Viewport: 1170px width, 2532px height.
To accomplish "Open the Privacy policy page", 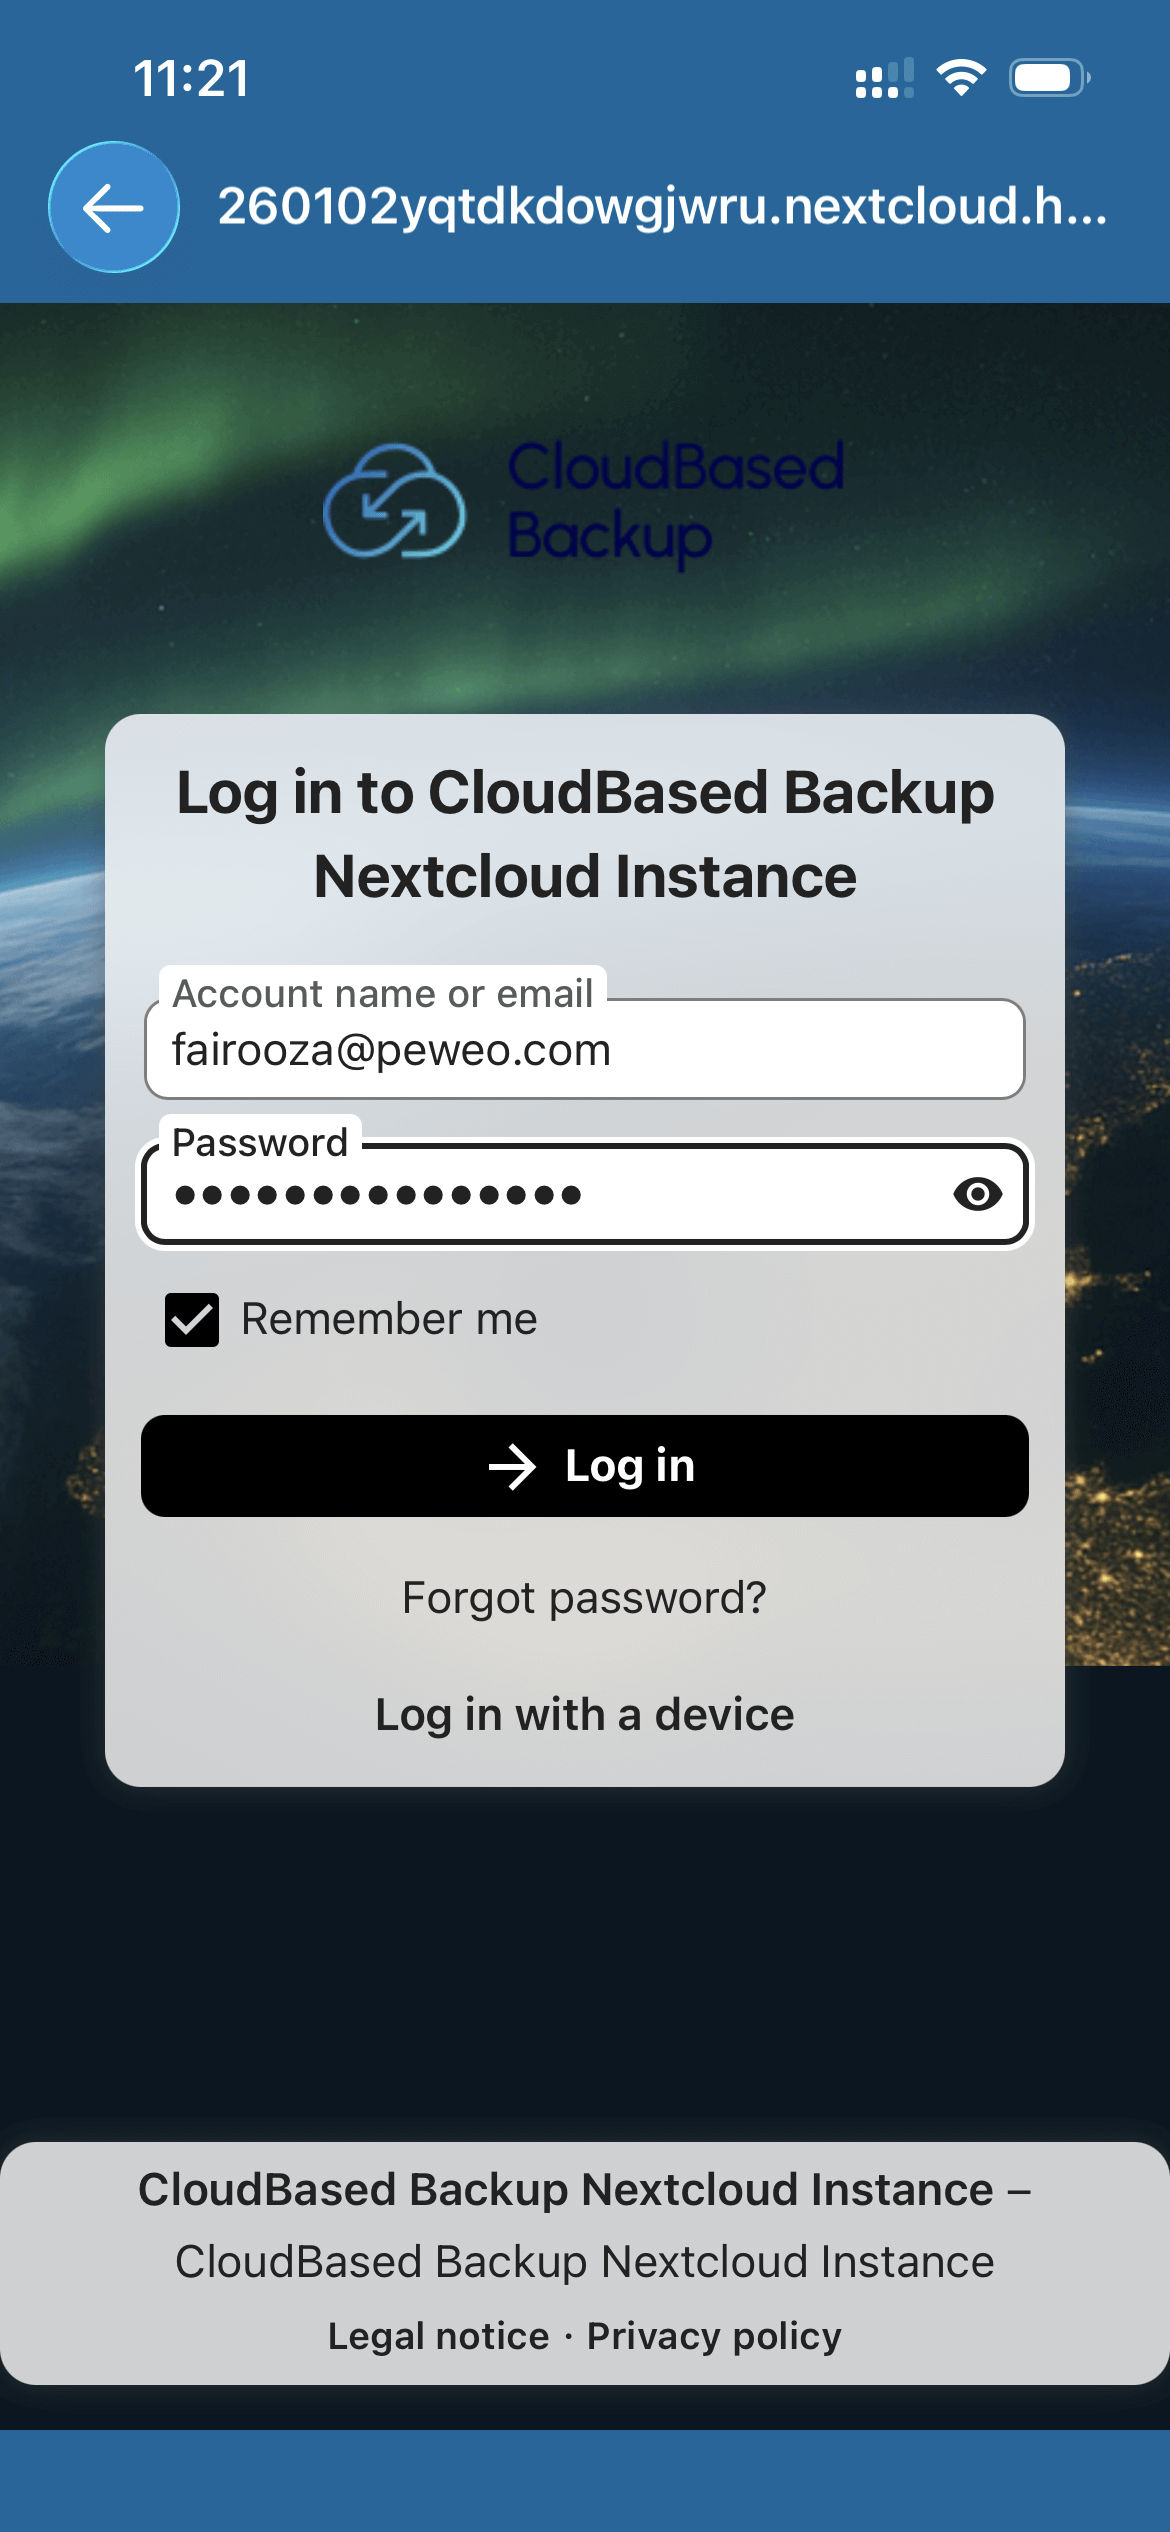I will (x=712, y=2335).
